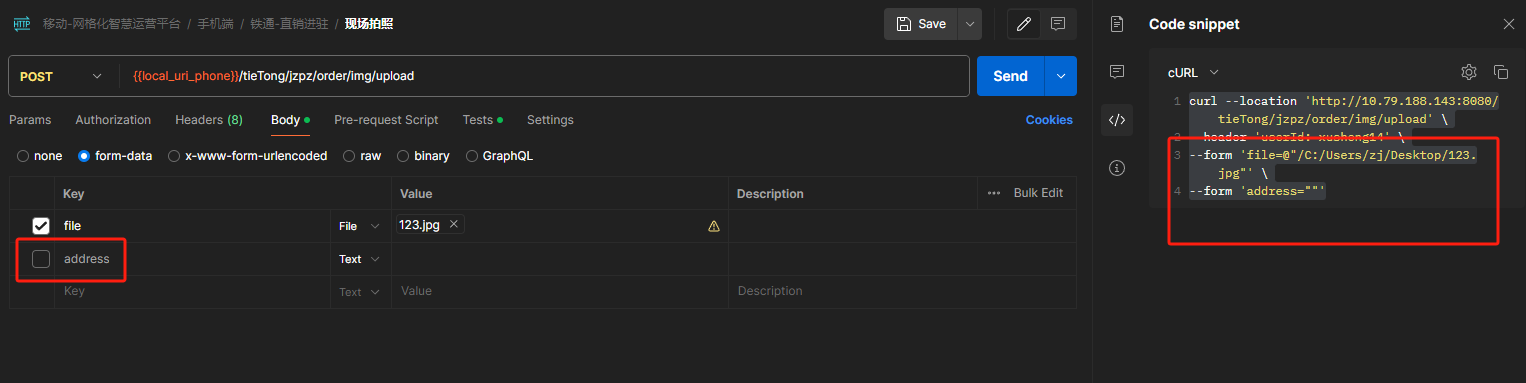
Task: Open the File type dropdown in file row
Action: point(359,226)
